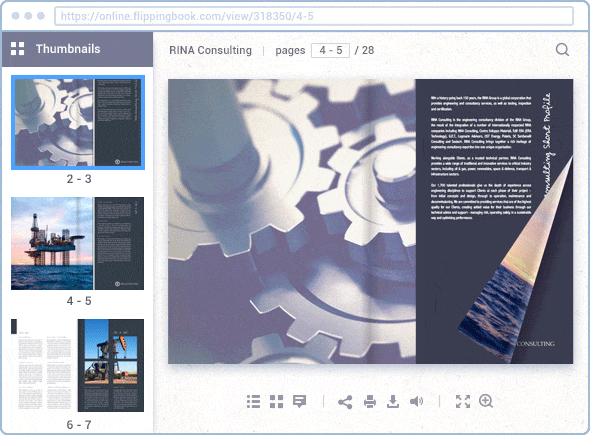Enter fullscreen with the expand arrows icon
The height and width of the screenshot is (435, 590).
[463, 402]
